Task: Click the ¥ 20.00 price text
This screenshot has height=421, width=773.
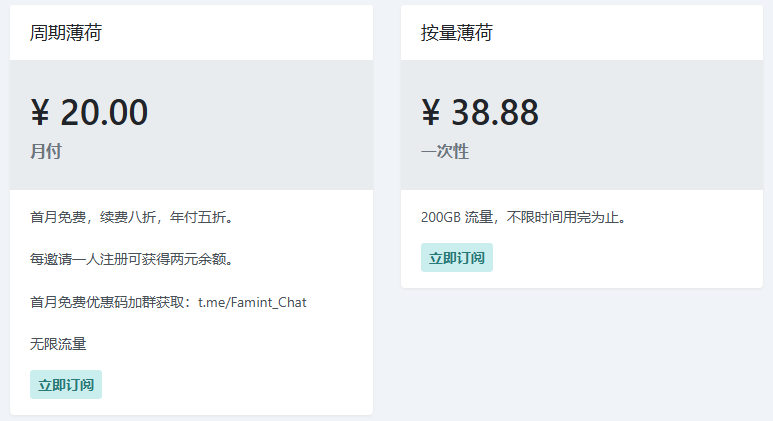Action: (89, 112)
